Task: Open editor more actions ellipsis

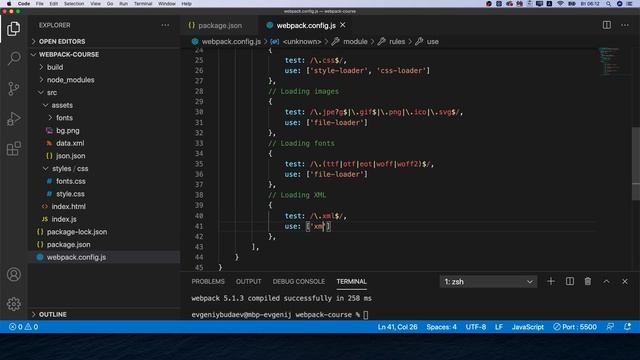Action: [625, 25]
